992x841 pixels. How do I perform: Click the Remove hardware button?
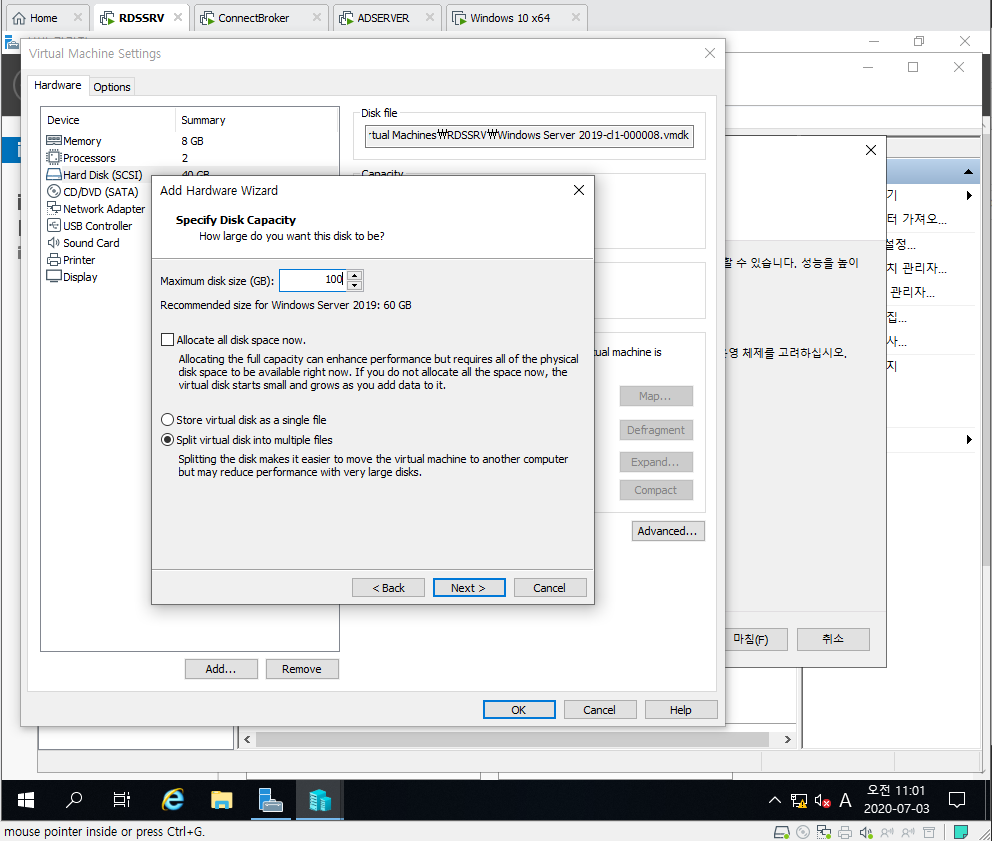(x=302, y=669)
